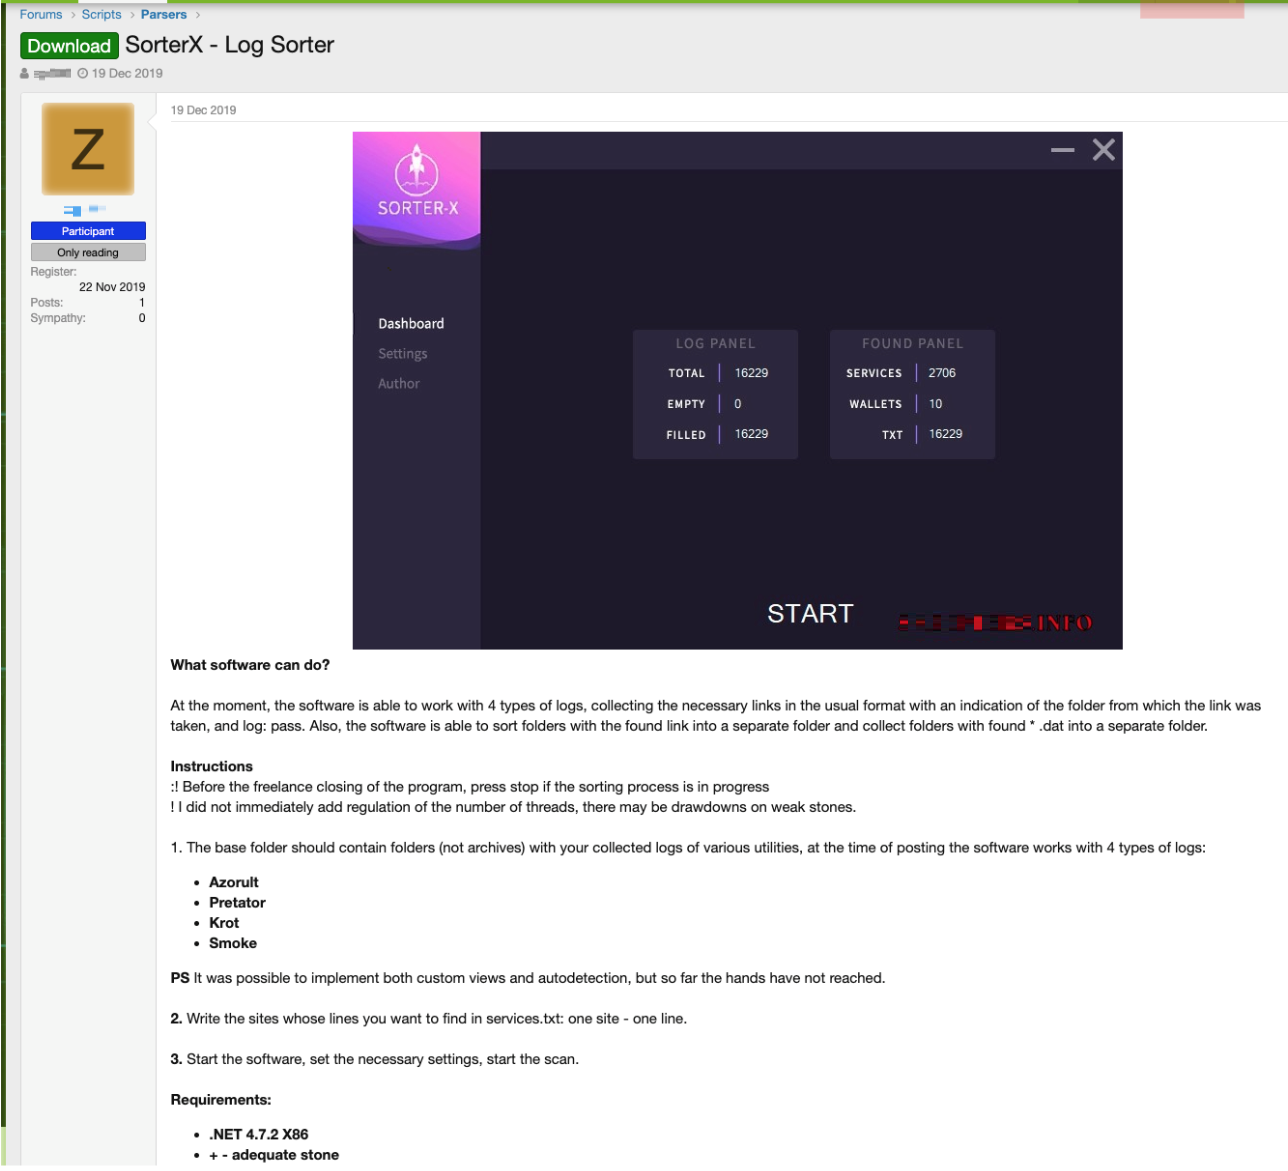Click the post date above the embedded image
The height and width of the screenshot is (1171, 1288).
203,111
